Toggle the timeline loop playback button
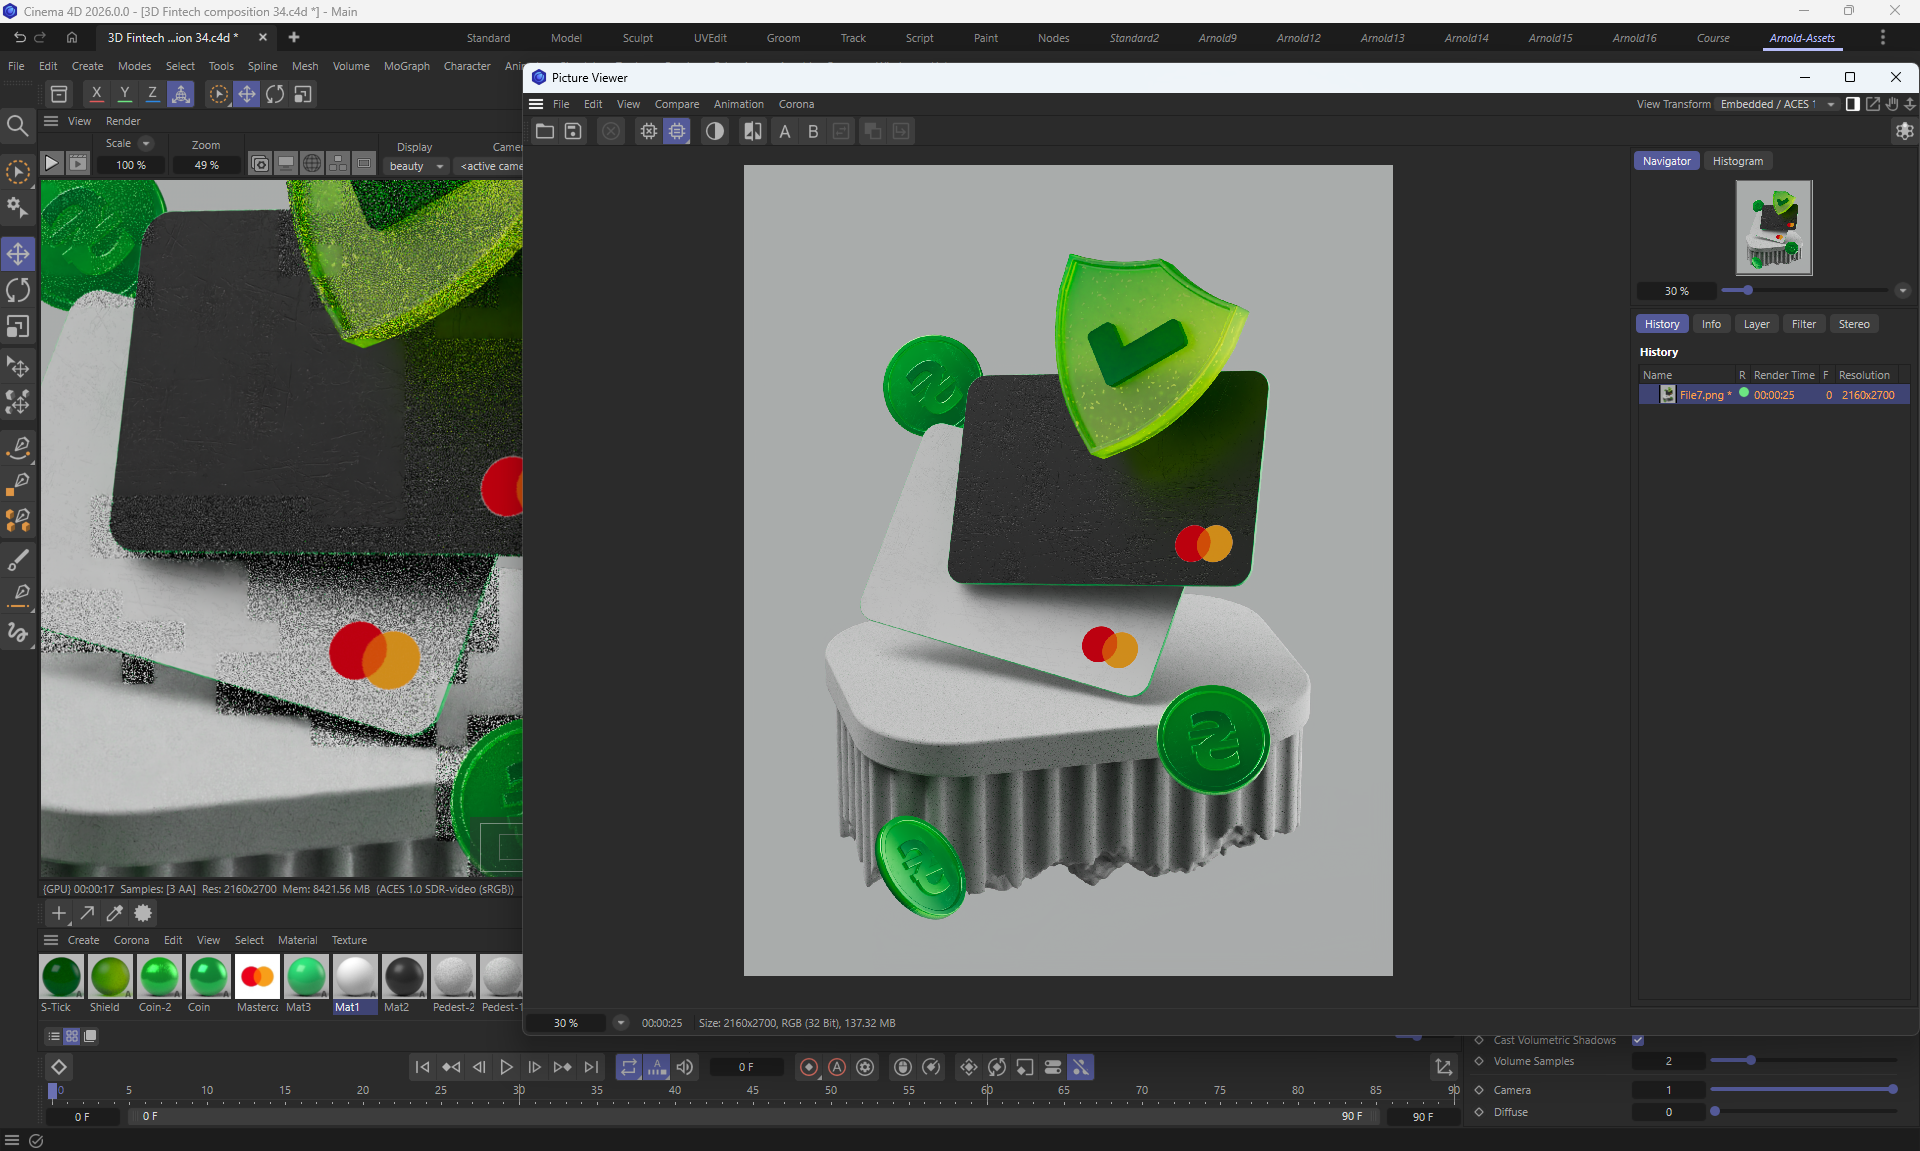Viewport: 1920px width, 1151px height. point(628,1067)
